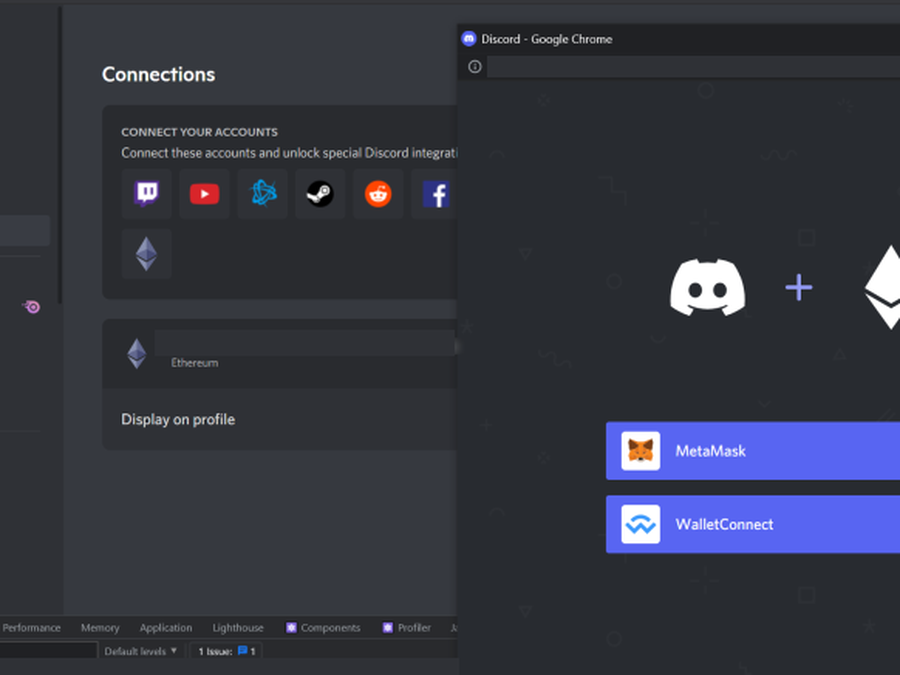Click the pink swirl icon in left sidebar
This screenshot has width=900, height=675.
(32, 307)
